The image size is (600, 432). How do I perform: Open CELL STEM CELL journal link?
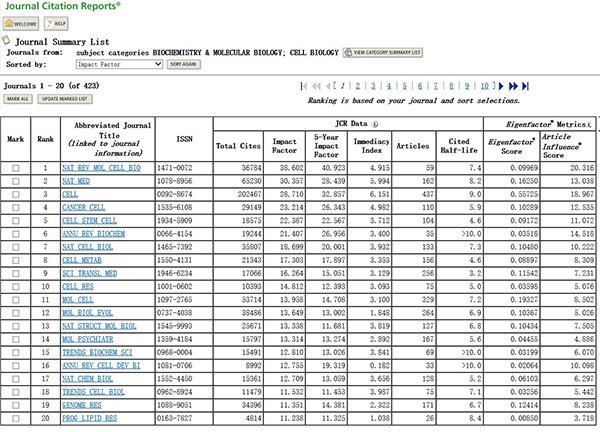(x=90, y=221)
